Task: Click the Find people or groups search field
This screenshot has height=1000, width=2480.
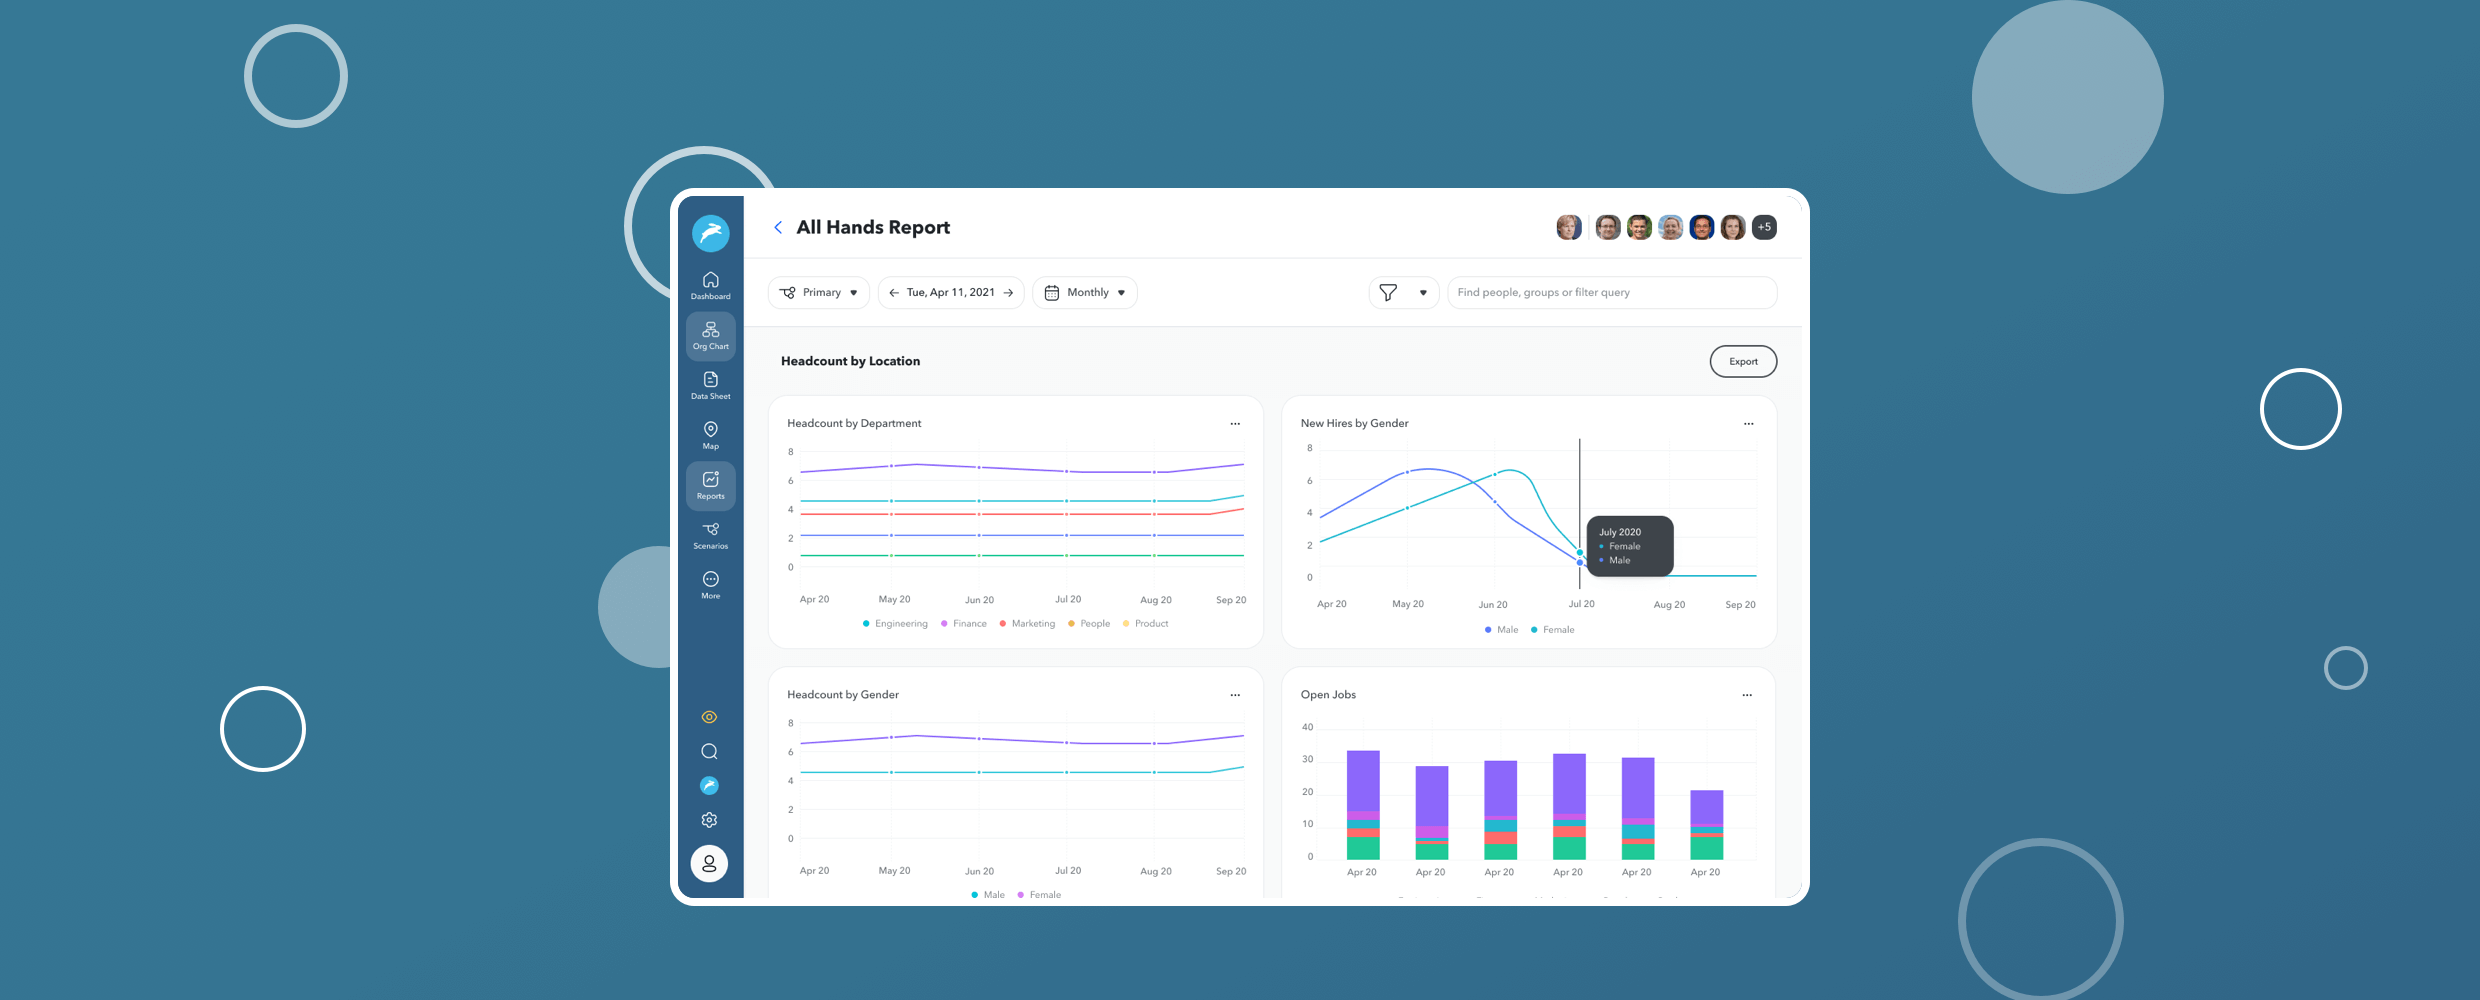Action: [1611, 293]
